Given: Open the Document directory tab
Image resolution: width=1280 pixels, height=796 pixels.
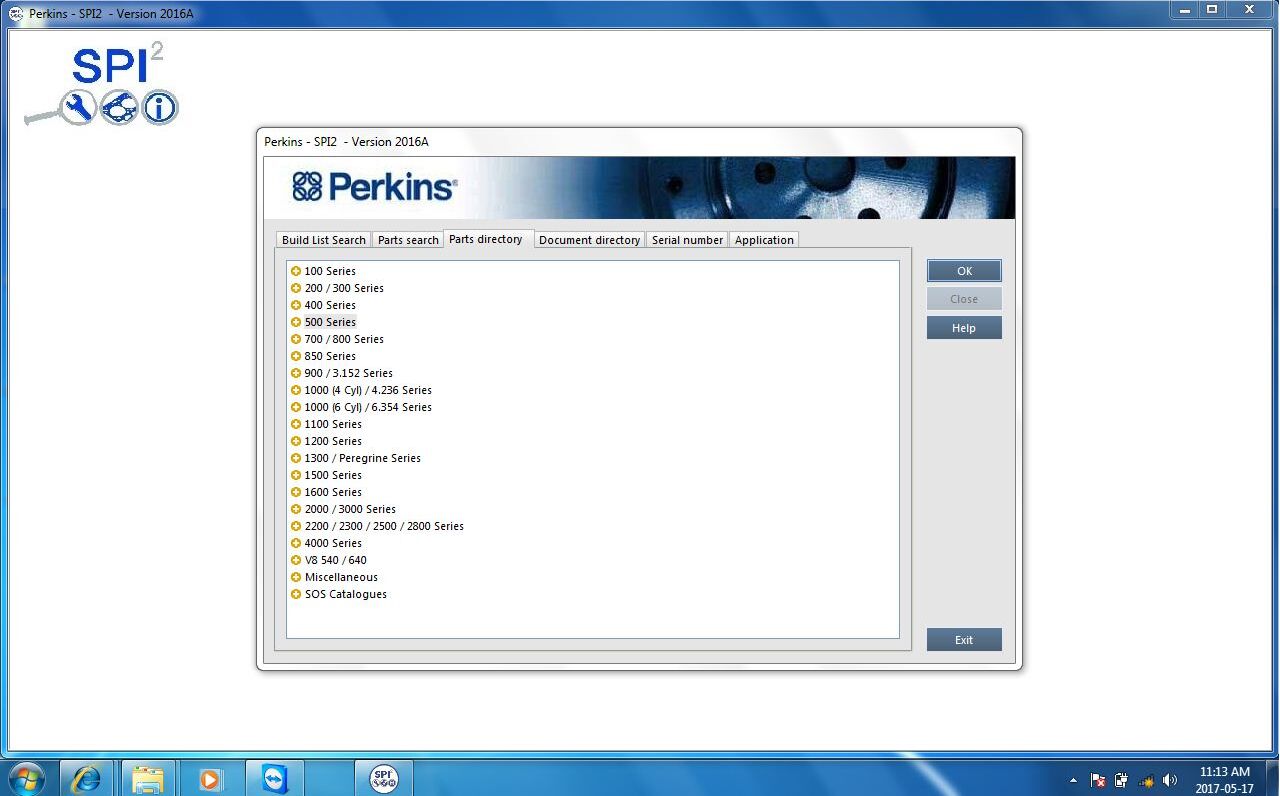Looking at the screenshot, I should pos(589,240).
